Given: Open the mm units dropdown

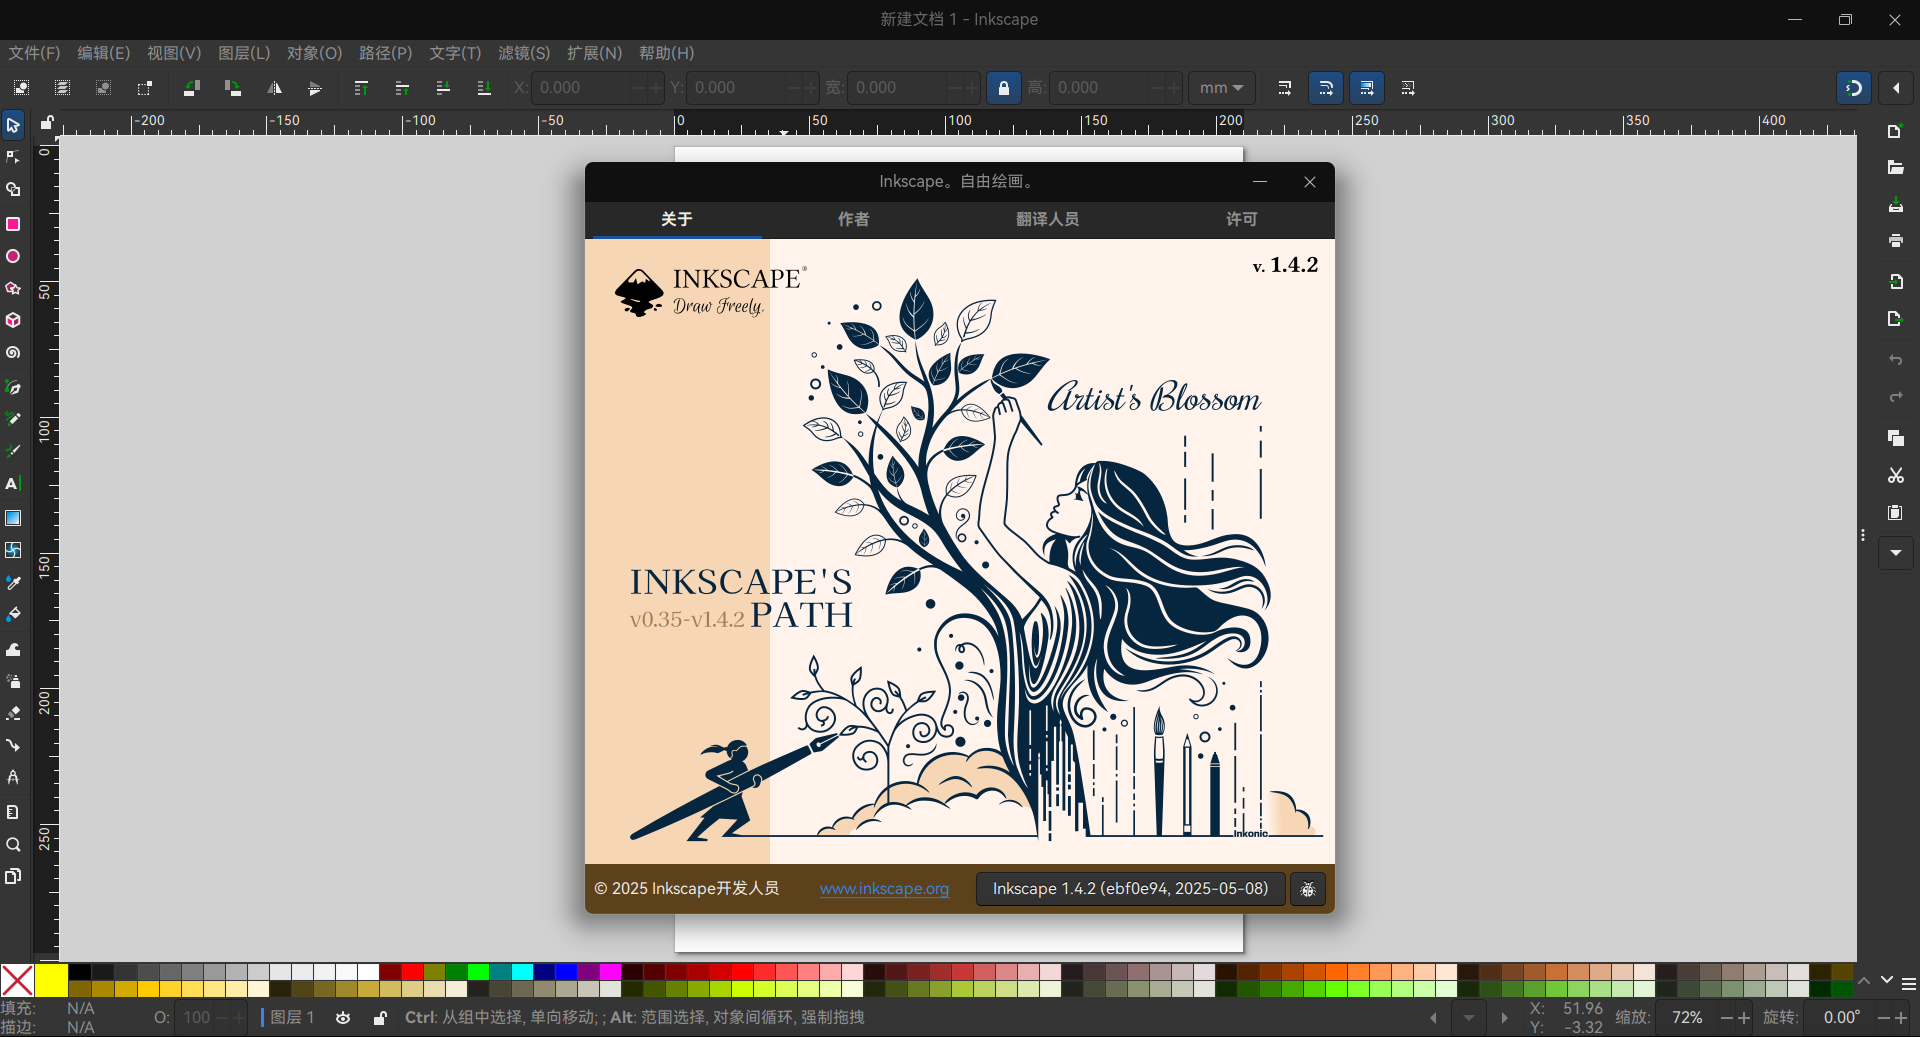Looking at the screenshot, I should [x=1221, y=88].
